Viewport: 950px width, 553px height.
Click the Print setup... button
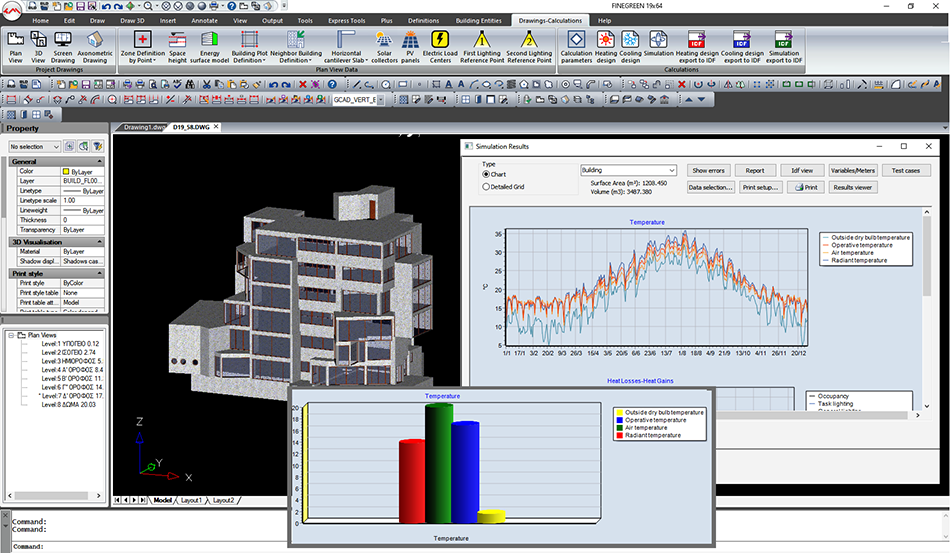760,188
